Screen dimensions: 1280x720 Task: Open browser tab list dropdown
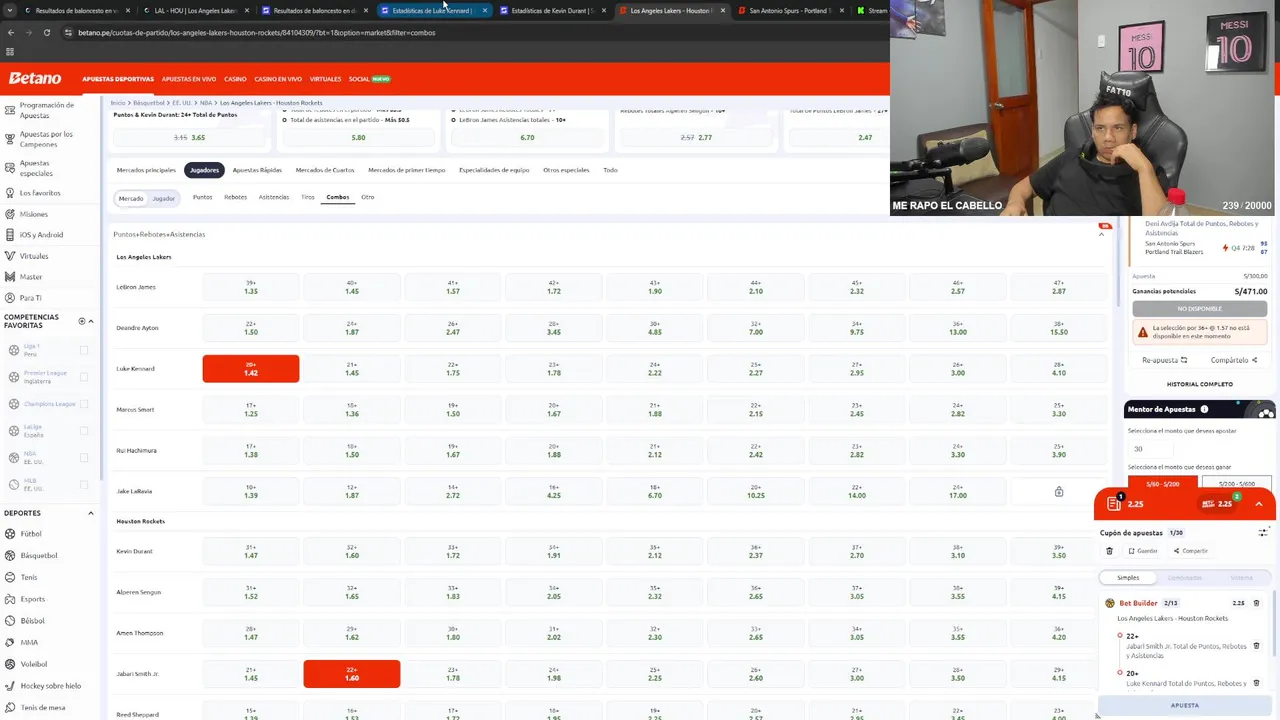pos(9,10)
